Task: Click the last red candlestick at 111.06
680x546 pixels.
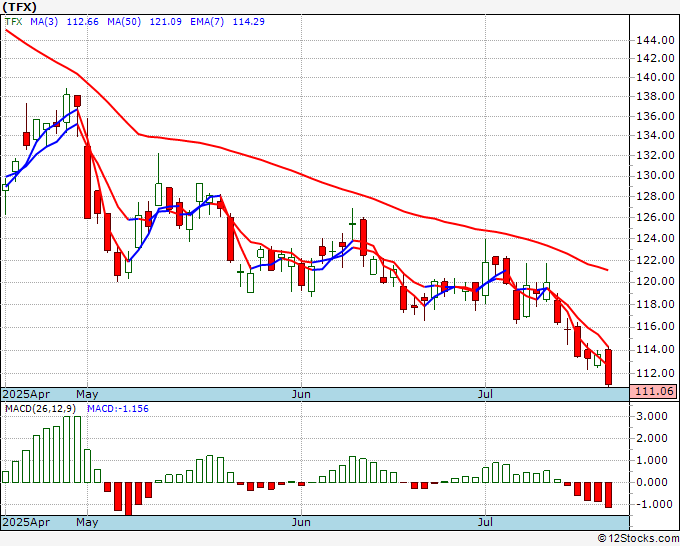Action: tap(608, 367)
